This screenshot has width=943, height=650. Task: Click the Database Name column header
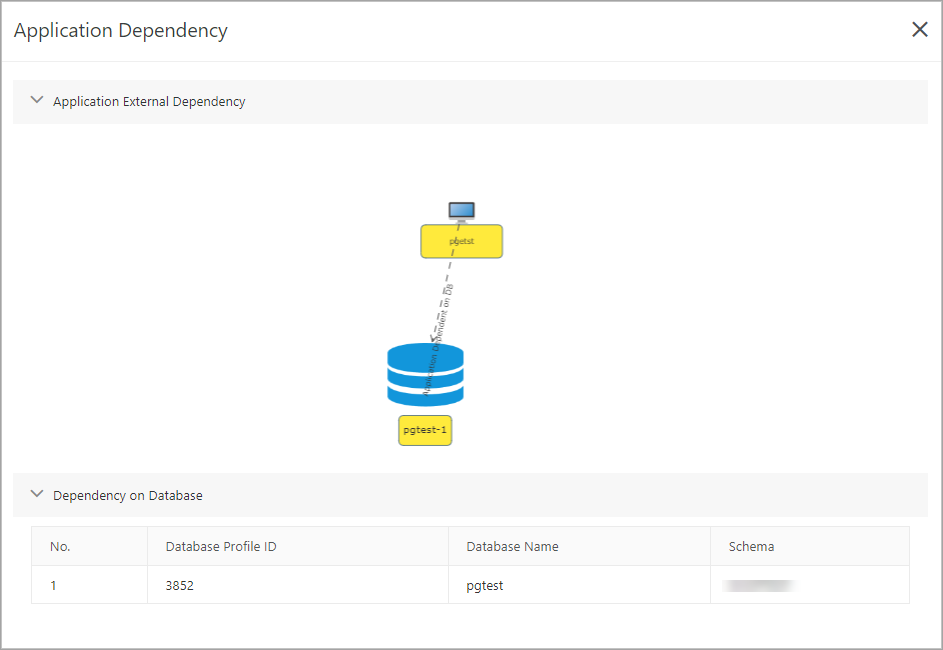tap(512, 546)
